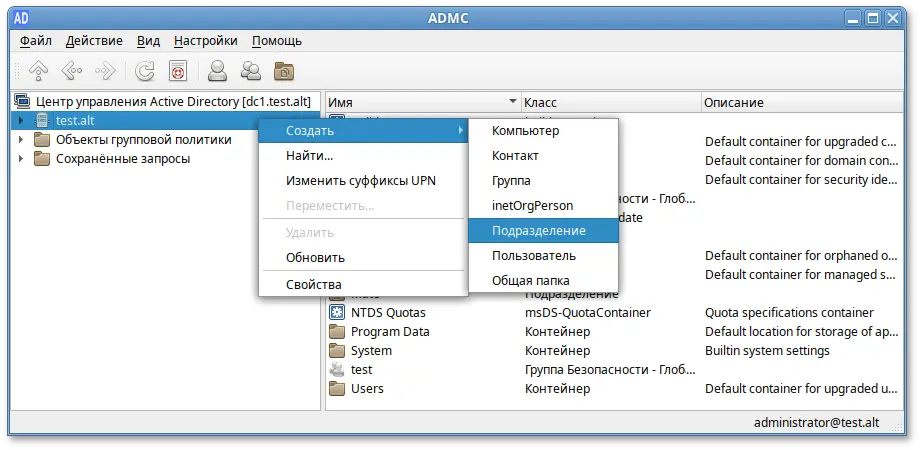Select Сохранённые запросы in tree

coord(123,159)
